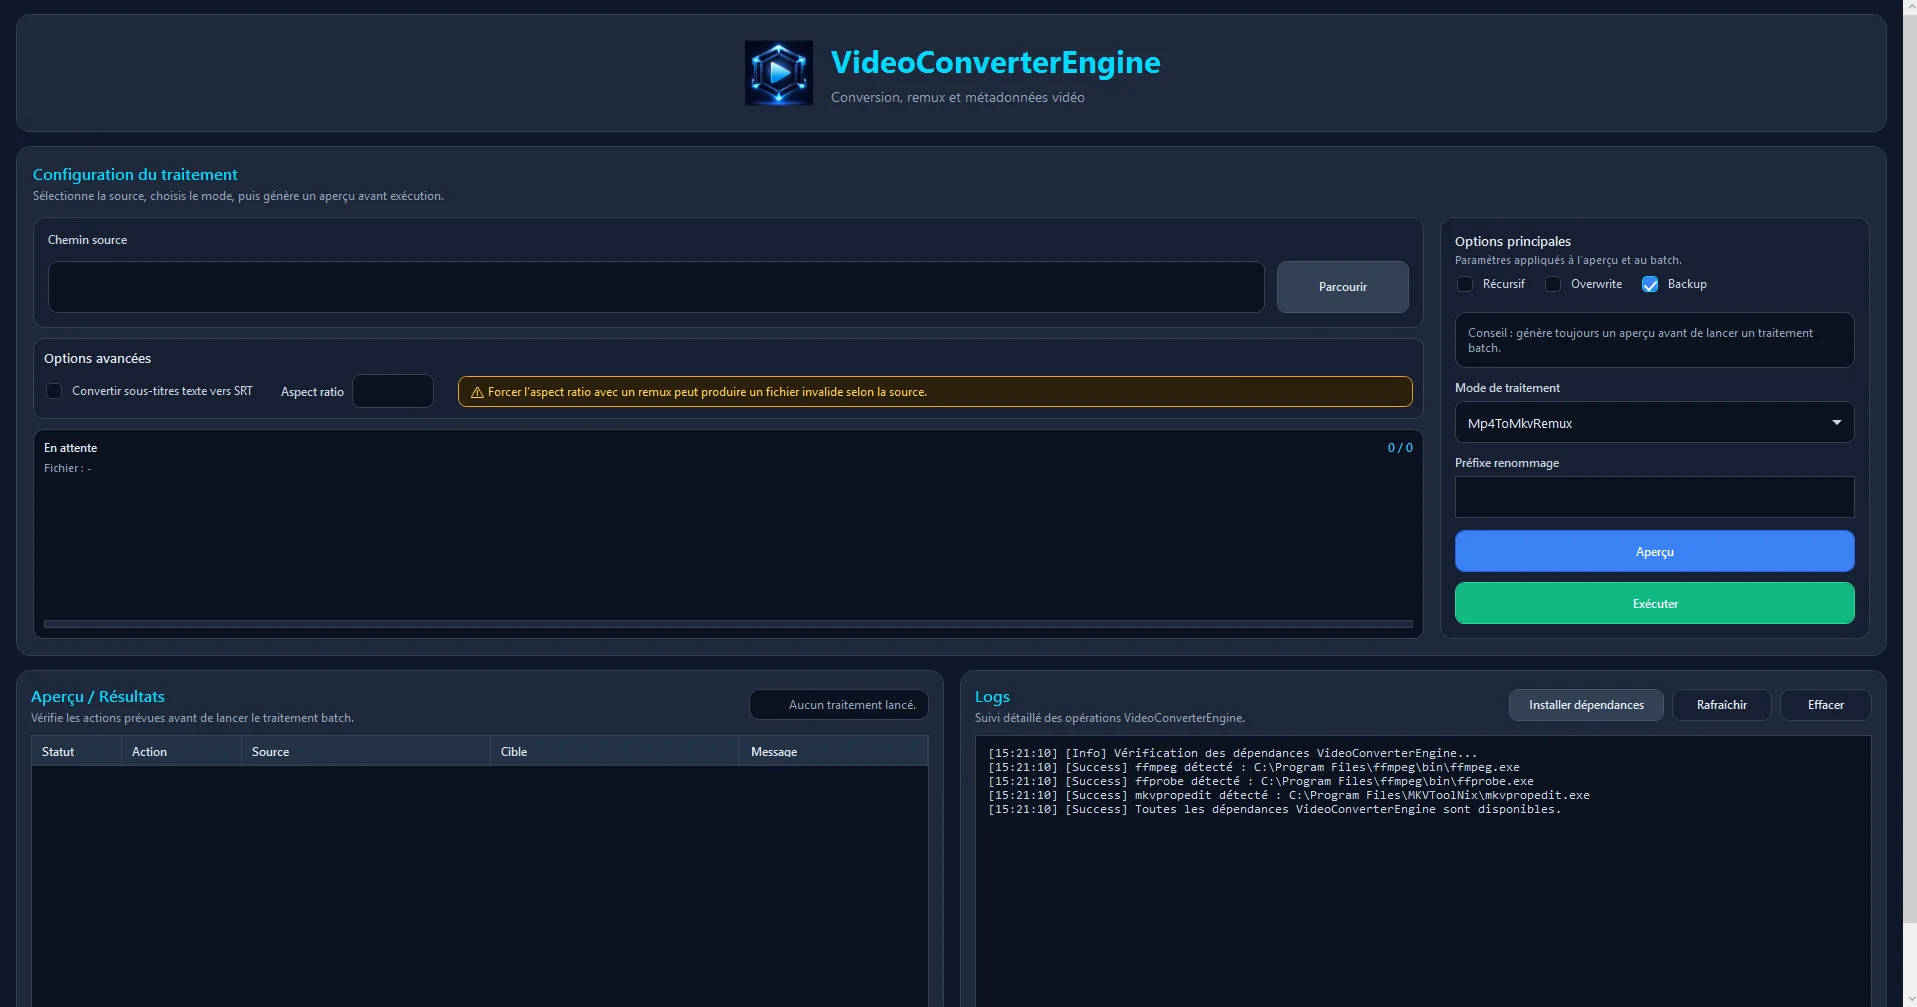The image size is (1917, 1007).
Task: Click the 'Options principales' label
Action: pyautogui.click(x=1513, y=241)
